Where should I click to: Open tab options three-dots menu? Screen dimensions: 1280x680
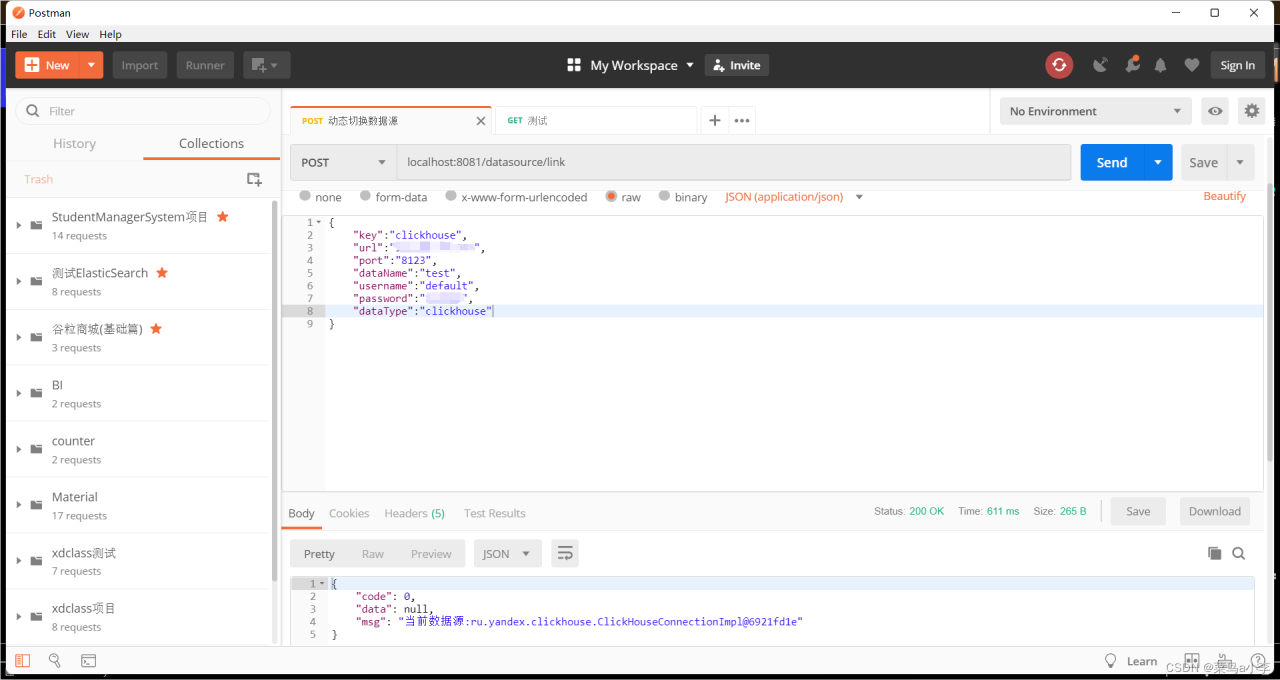click(742, 120)
